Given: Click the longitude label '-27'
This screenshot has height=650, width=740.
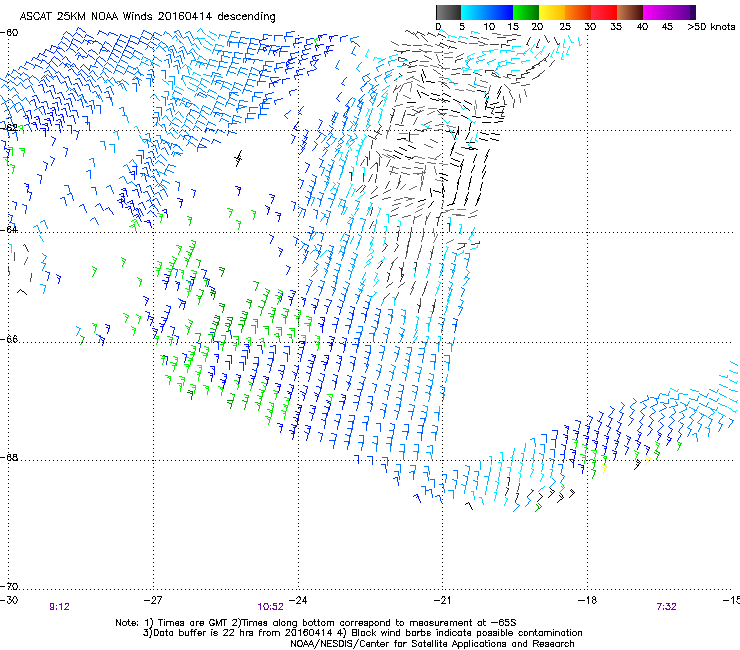Looking at the screenshot, I should (153, 600).
